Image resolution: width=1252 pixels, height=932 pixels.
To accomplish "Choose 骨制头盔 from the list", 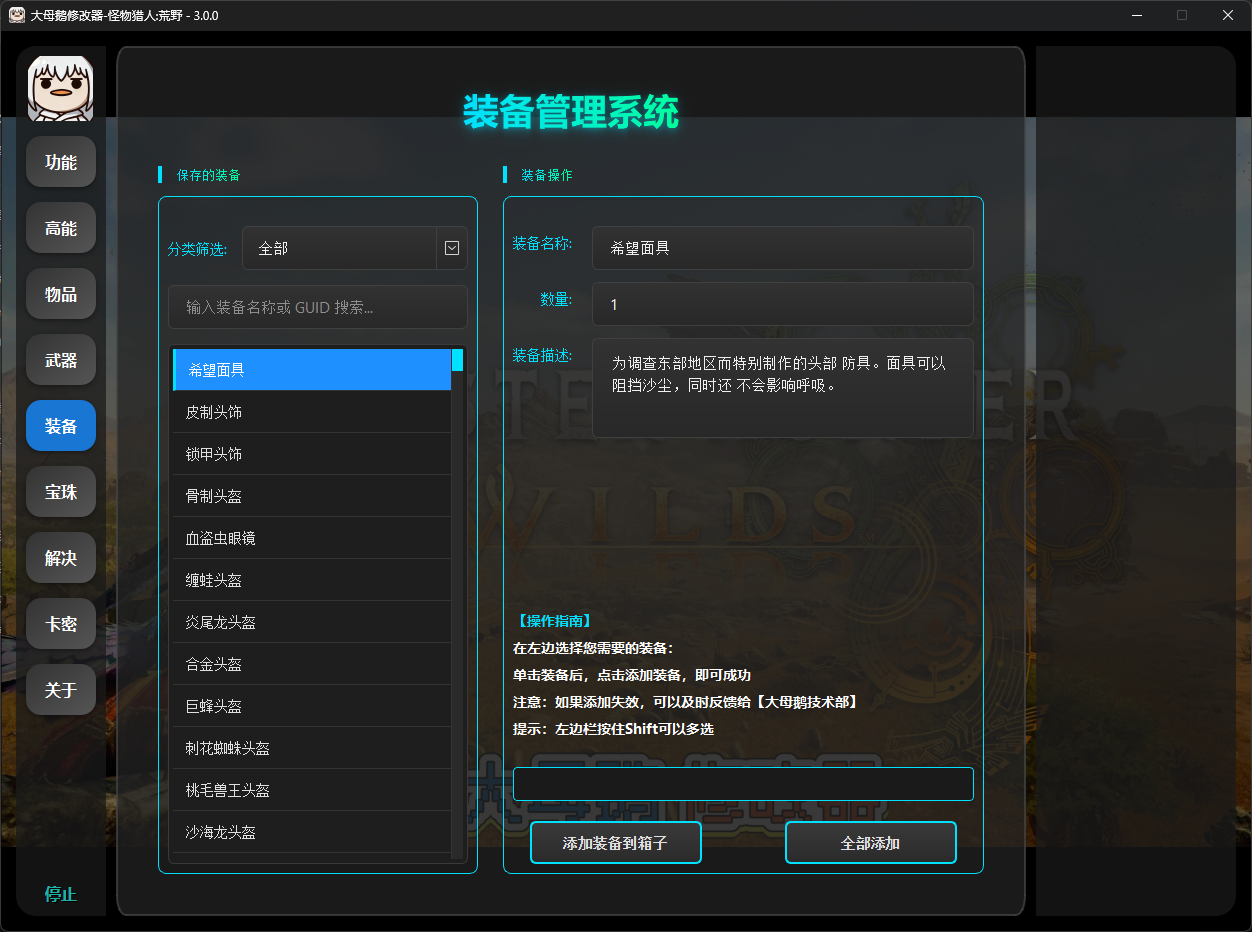I will (312, 496).
